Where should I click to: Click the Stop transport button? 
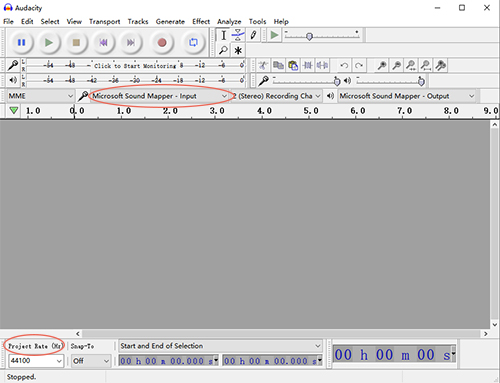[76, 43]
